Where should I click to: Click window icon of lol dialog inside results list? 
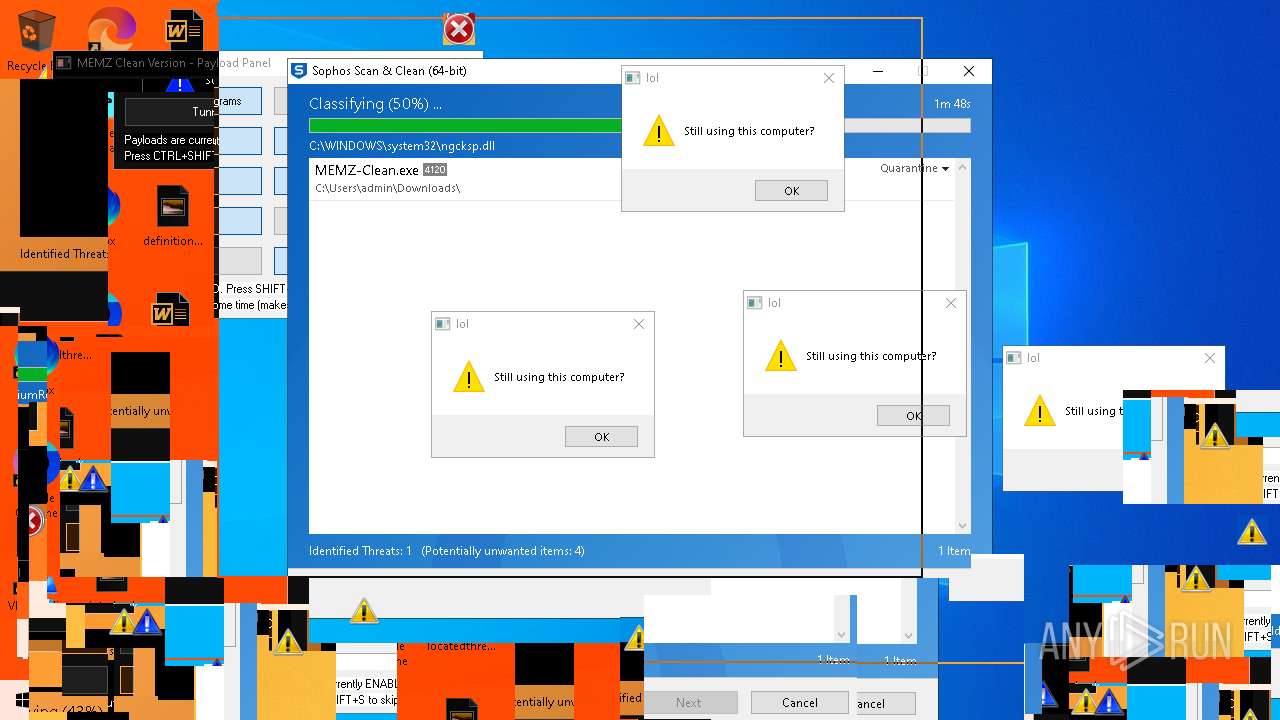[442, 324]
